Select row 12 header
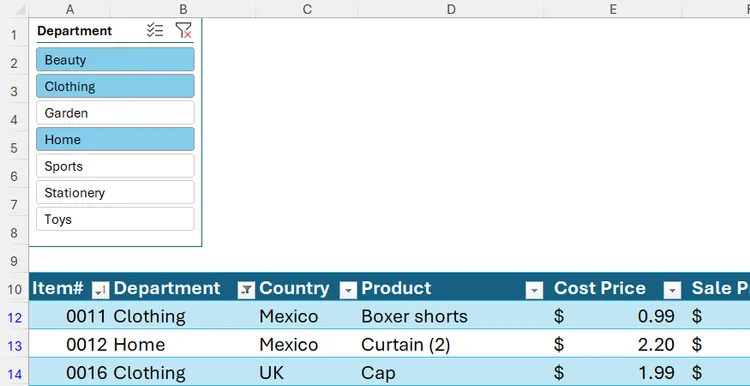This screenshot has height=386, width=750. (14, 317)
